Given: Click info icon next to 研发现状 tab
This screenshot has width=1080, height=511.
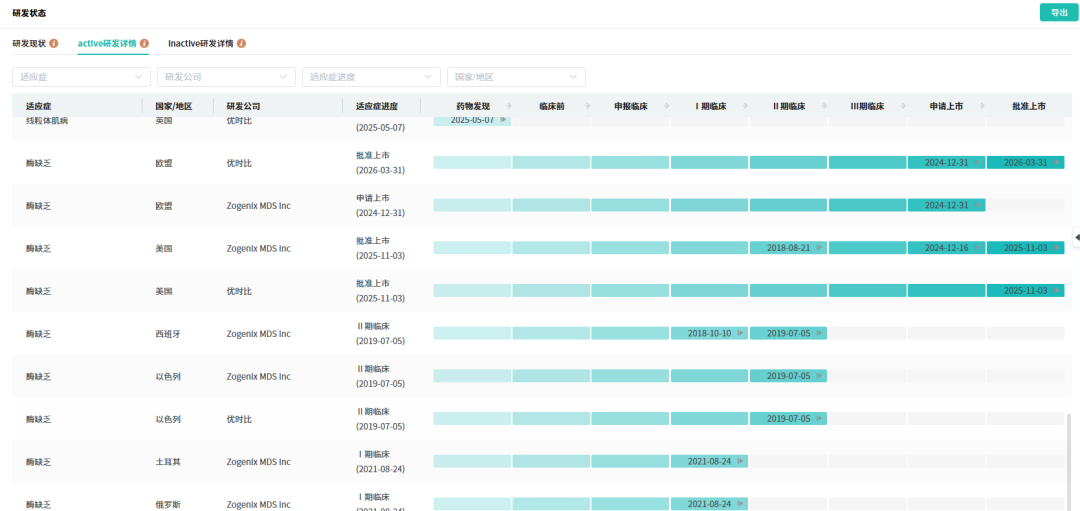Looking at the screenshot, I should 54,44.
